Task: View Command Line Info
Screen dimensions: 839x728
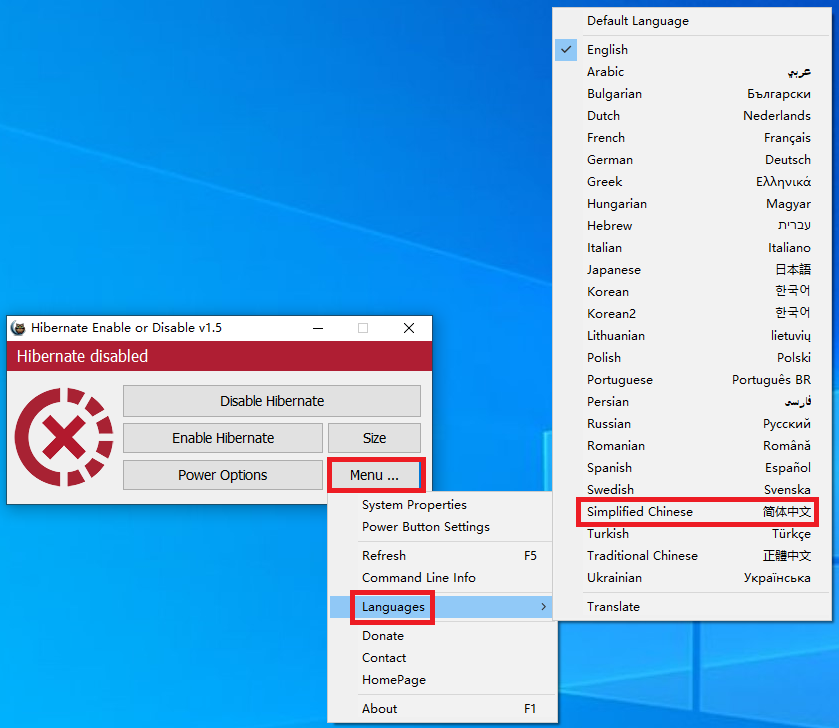Action: (x=417, y=577)
